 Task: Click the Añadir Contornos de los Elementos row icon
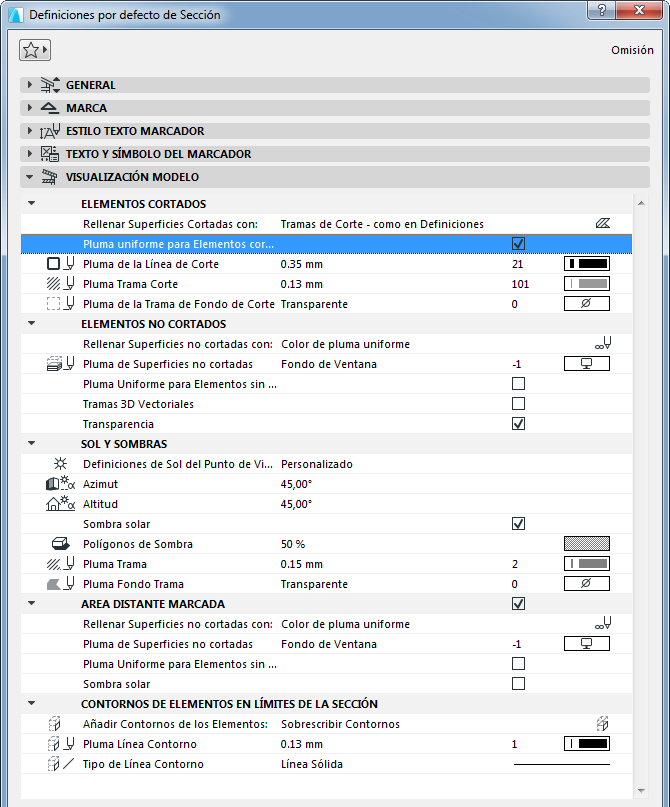pyautogui.click(x=54, y=724)
